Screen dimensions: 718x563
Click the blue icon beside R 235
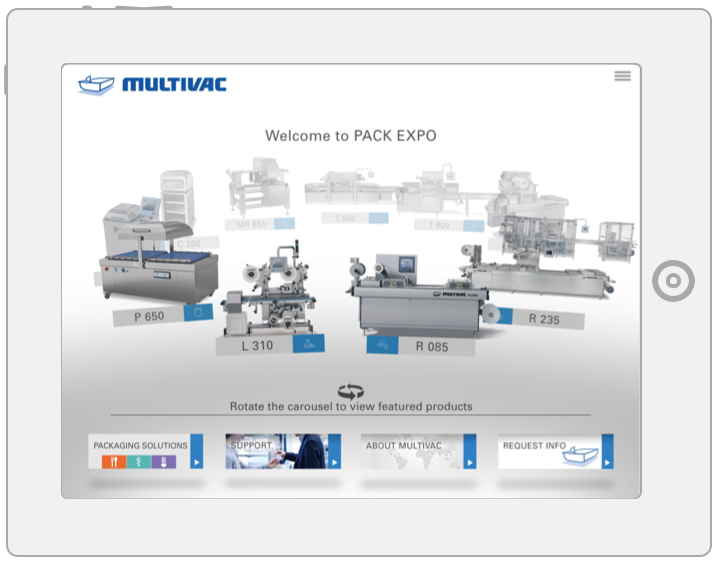coord(504,316)
